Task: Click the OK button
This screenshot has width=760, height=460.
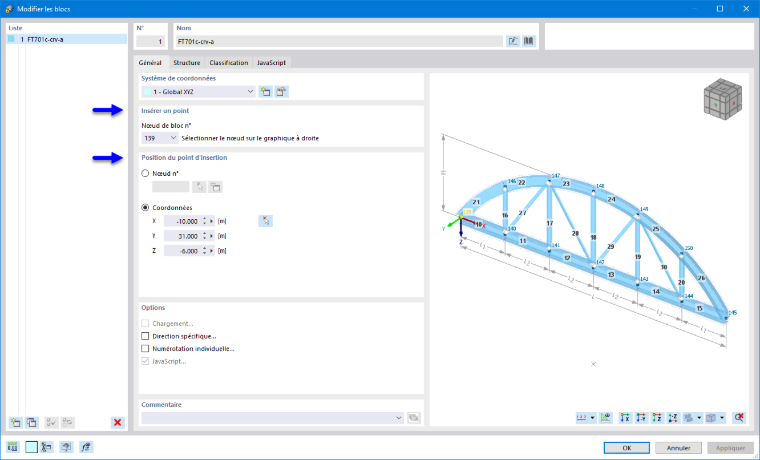Action: click(627, 448)
